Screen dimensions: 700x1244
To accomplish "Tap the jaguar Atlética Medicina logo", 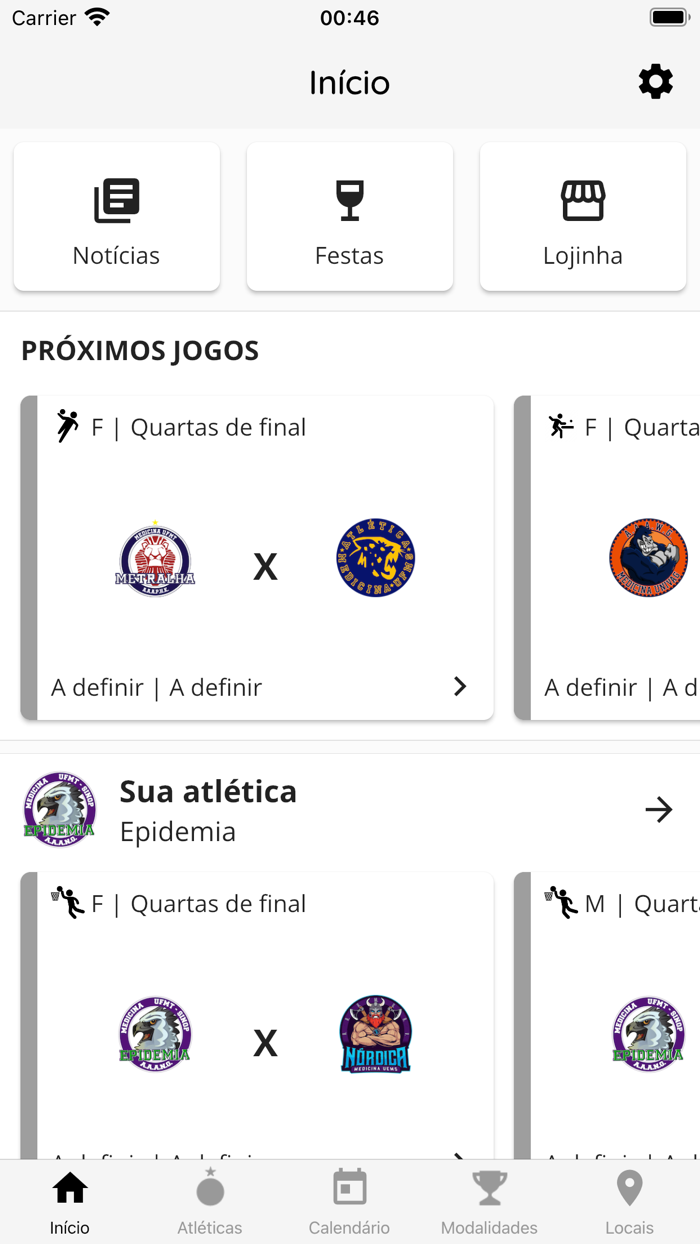I will pos(375,558).
